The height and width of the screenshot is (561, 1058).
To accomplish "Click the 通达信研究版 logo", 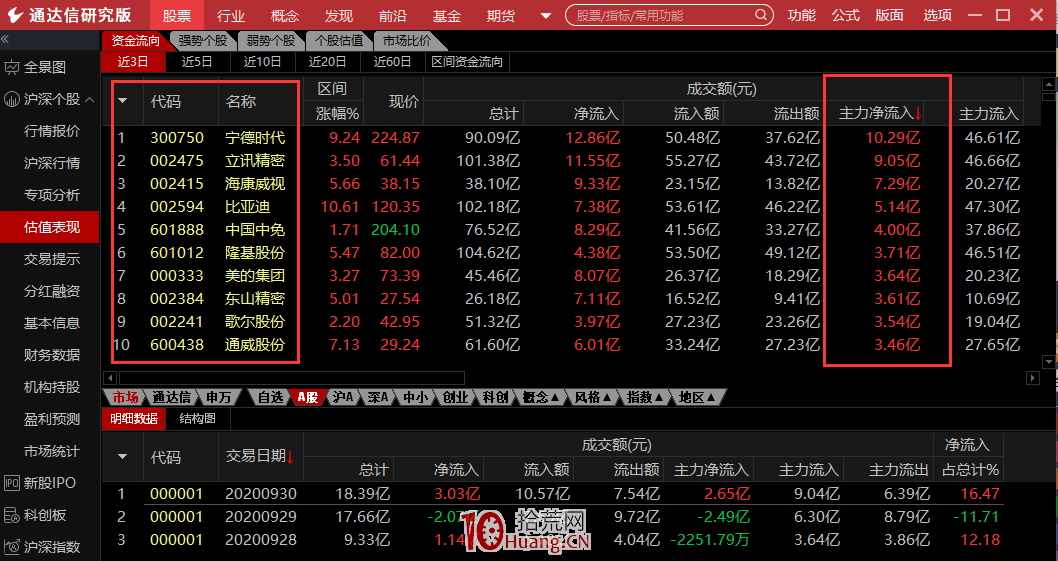I will (x=71, y=16).
